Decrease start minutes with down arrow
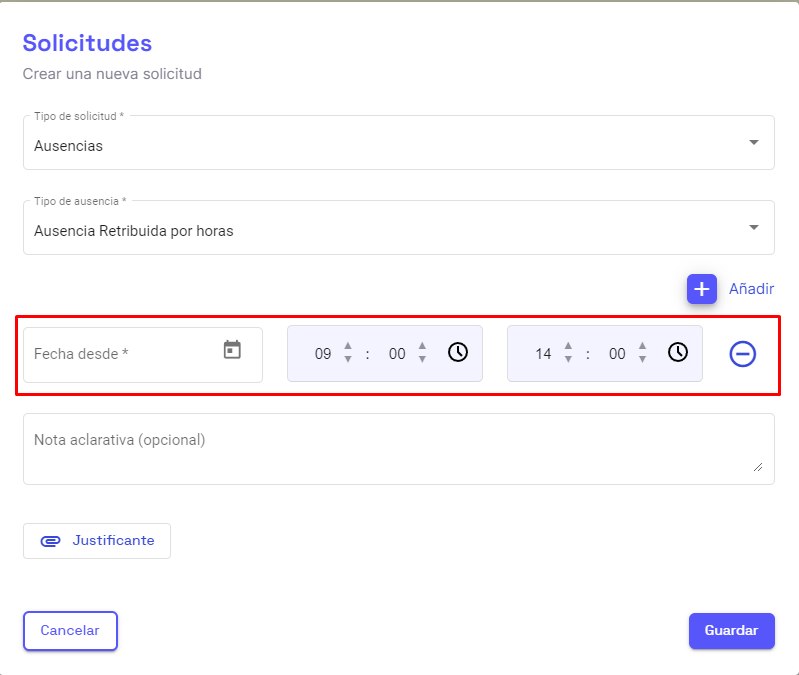The width and height of the screenshot is (799, 675). 422,360
